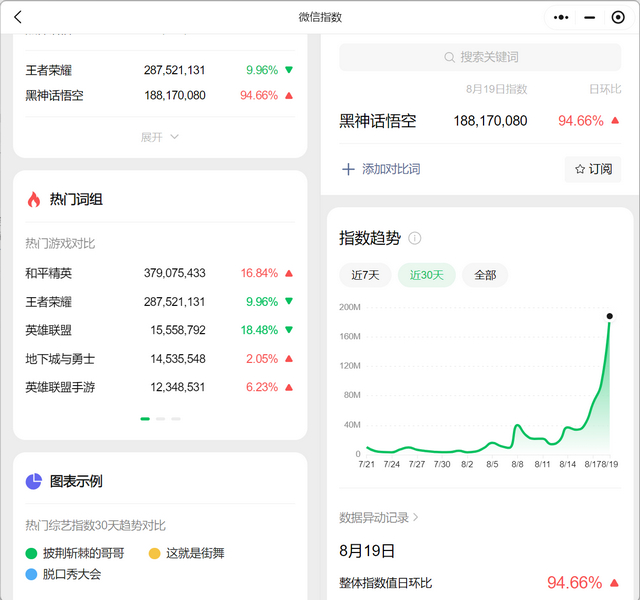Click the 8/8 date label on chart axis
This screenshot has height=600, width=640.
click(x=517, y=464)
